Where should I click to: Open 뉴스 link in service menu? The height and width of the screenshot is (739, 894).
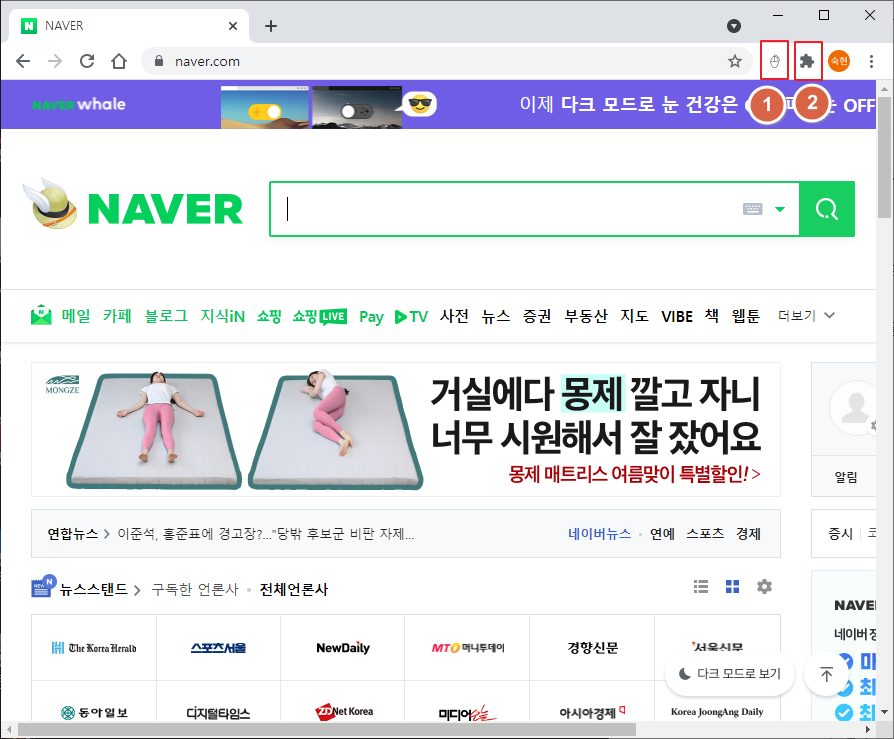[495, 316]
